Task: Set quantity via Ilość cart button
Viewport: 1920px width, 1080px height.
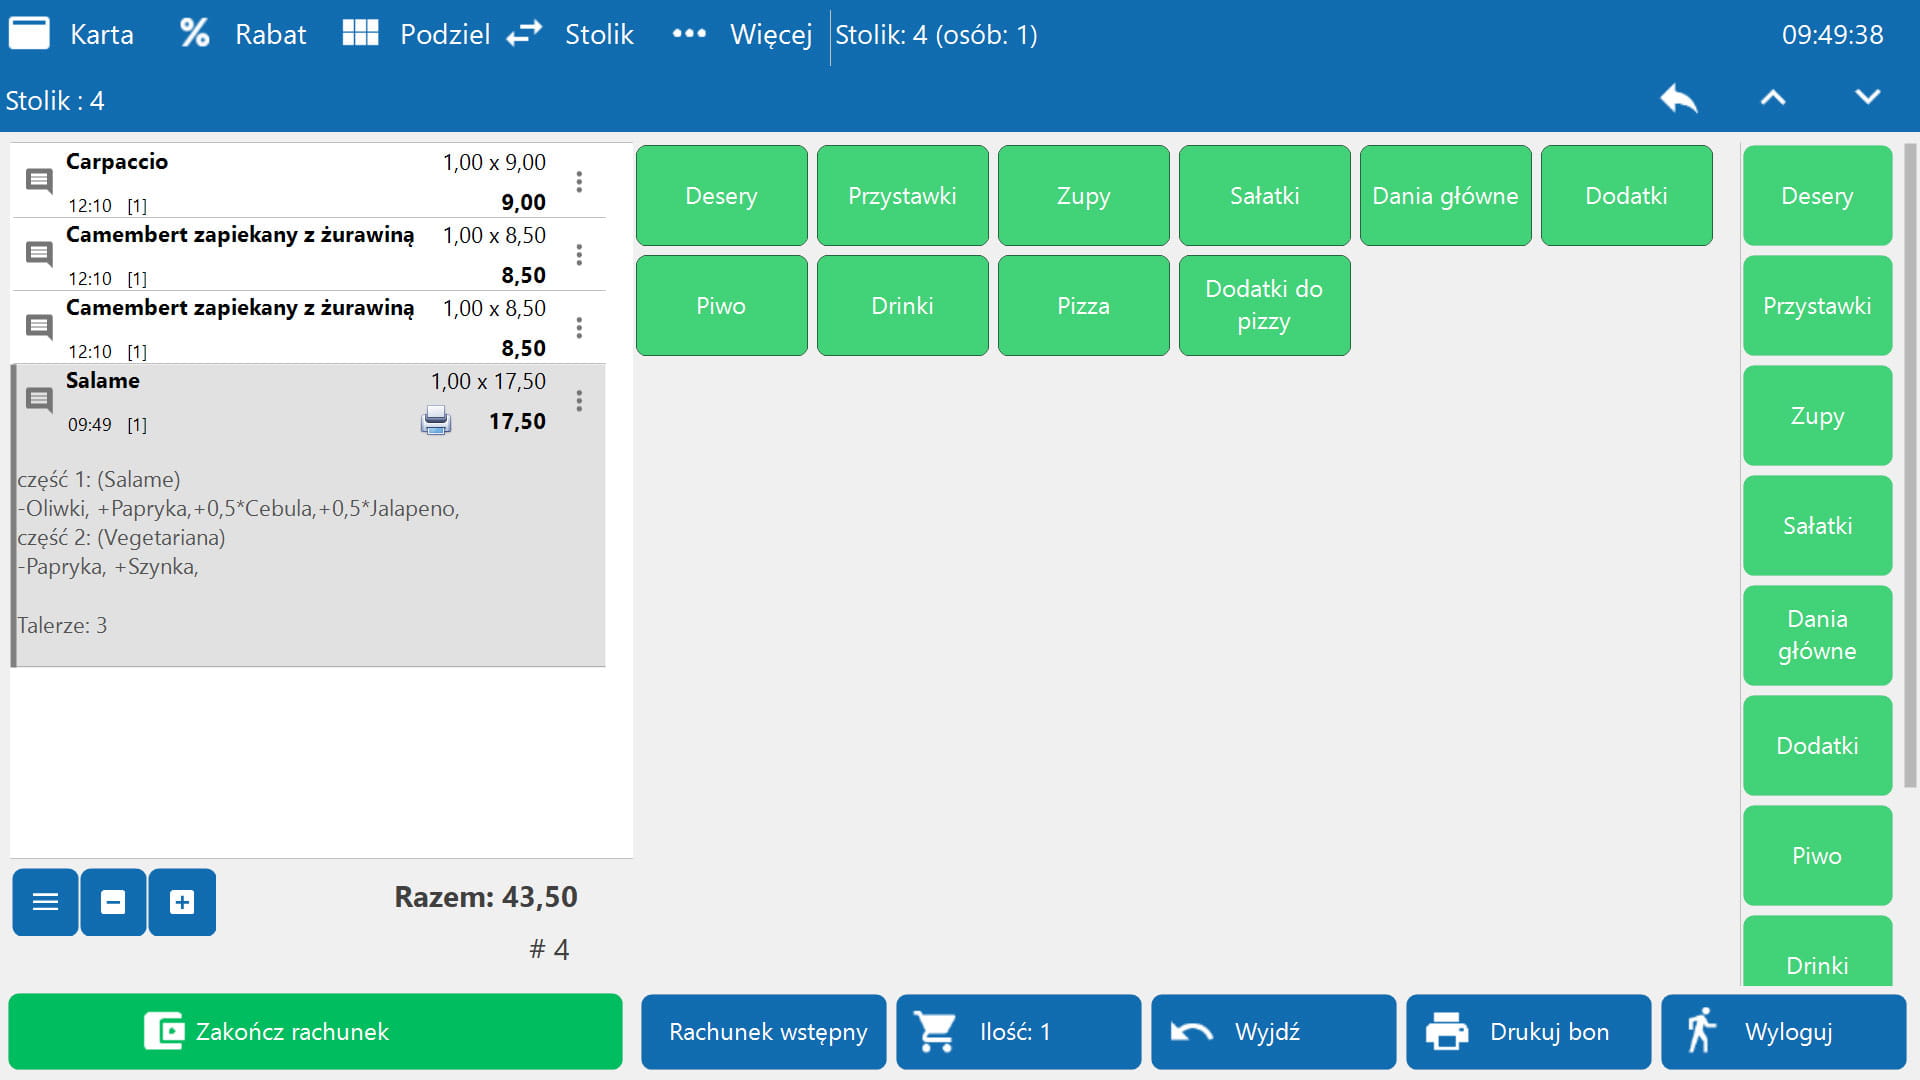Action: click(x=1018, y=1031)
